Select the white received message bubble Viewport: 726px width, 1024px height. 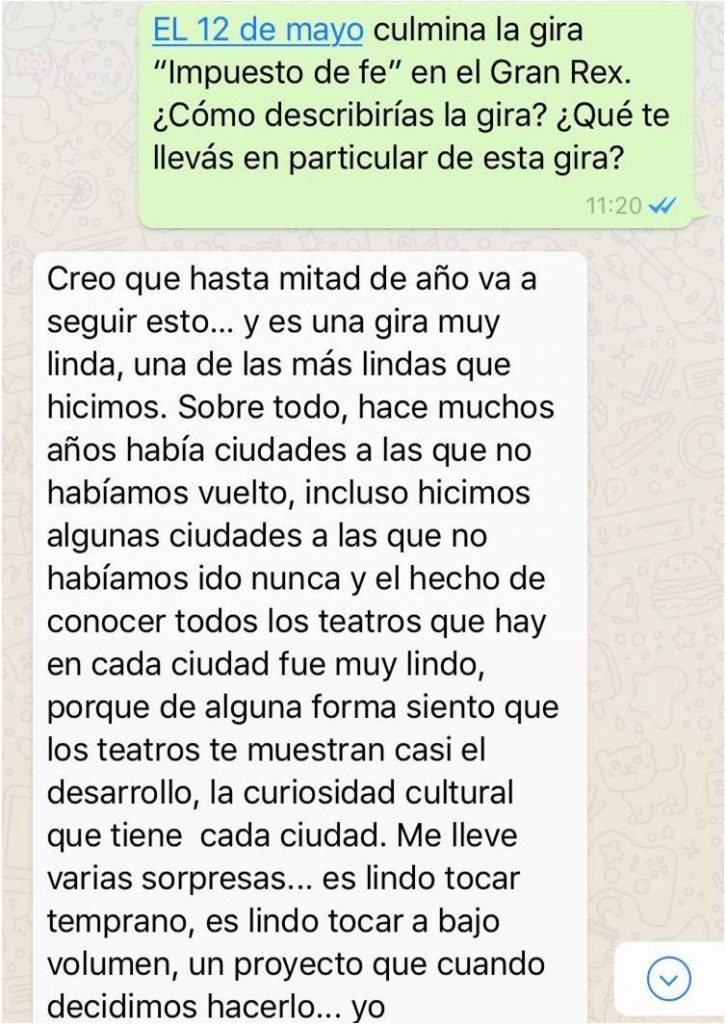click(x=309, y=637)
